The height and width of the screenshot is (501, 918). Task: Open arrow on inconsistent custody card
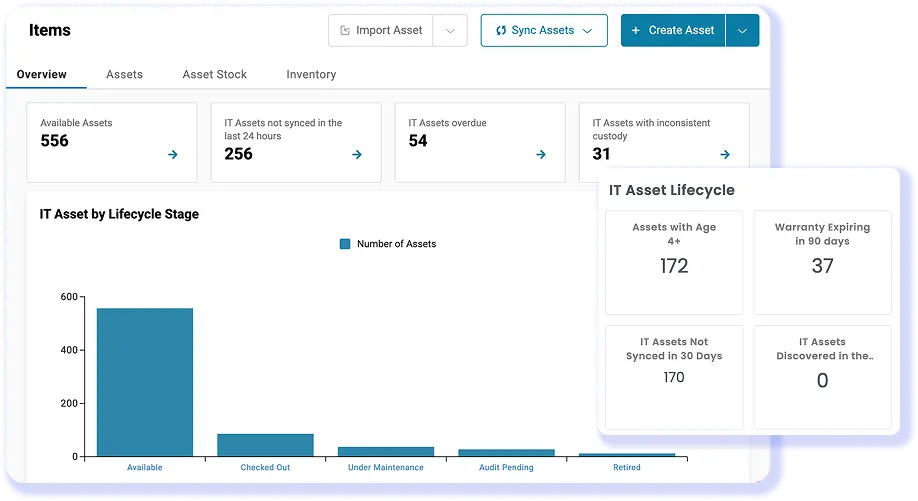[x=725, y=155]
